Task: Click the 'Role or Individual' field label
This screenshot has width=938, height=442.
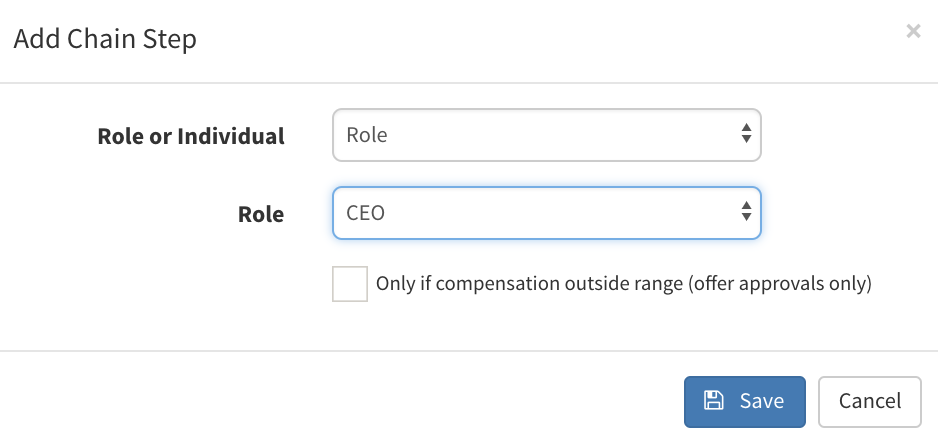Action: point(191,136)
